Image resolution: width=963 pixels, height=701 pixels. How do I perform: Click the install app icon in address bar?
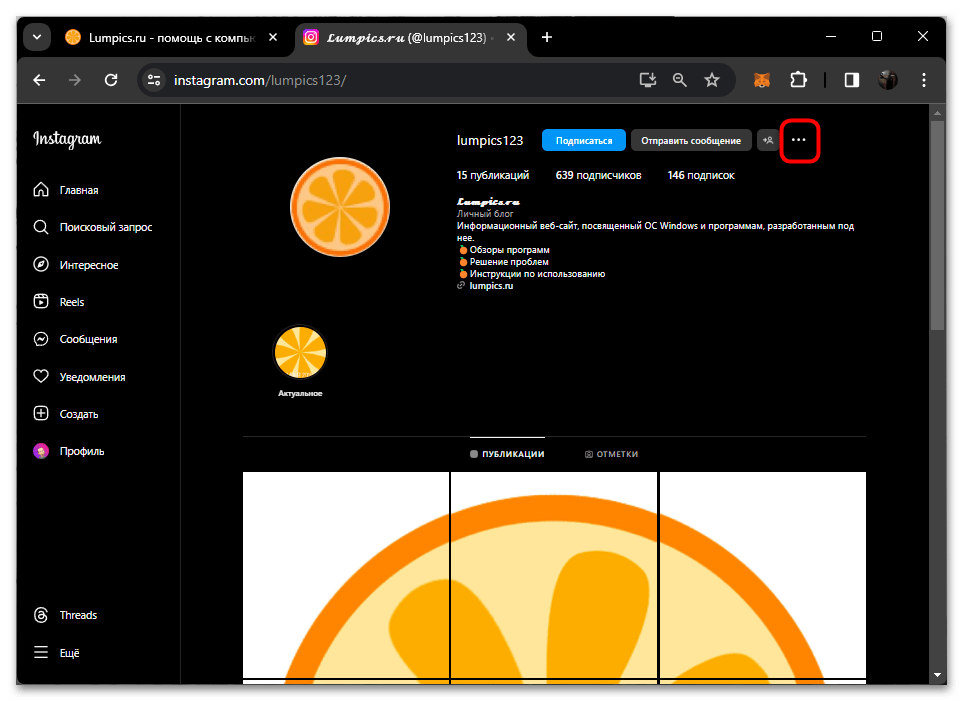pyautogui.click(x=647, y=80)
